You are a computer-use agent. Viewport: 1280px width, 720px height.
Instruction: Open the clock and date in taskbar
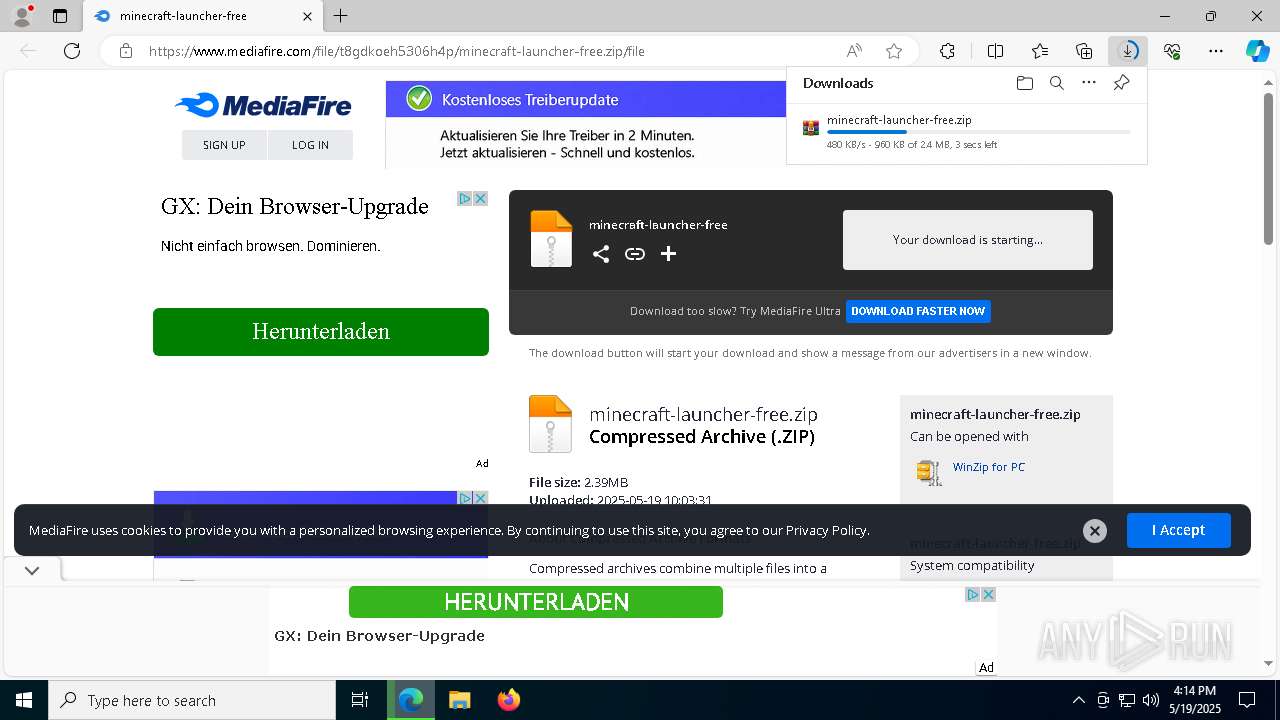[1195, 700]
